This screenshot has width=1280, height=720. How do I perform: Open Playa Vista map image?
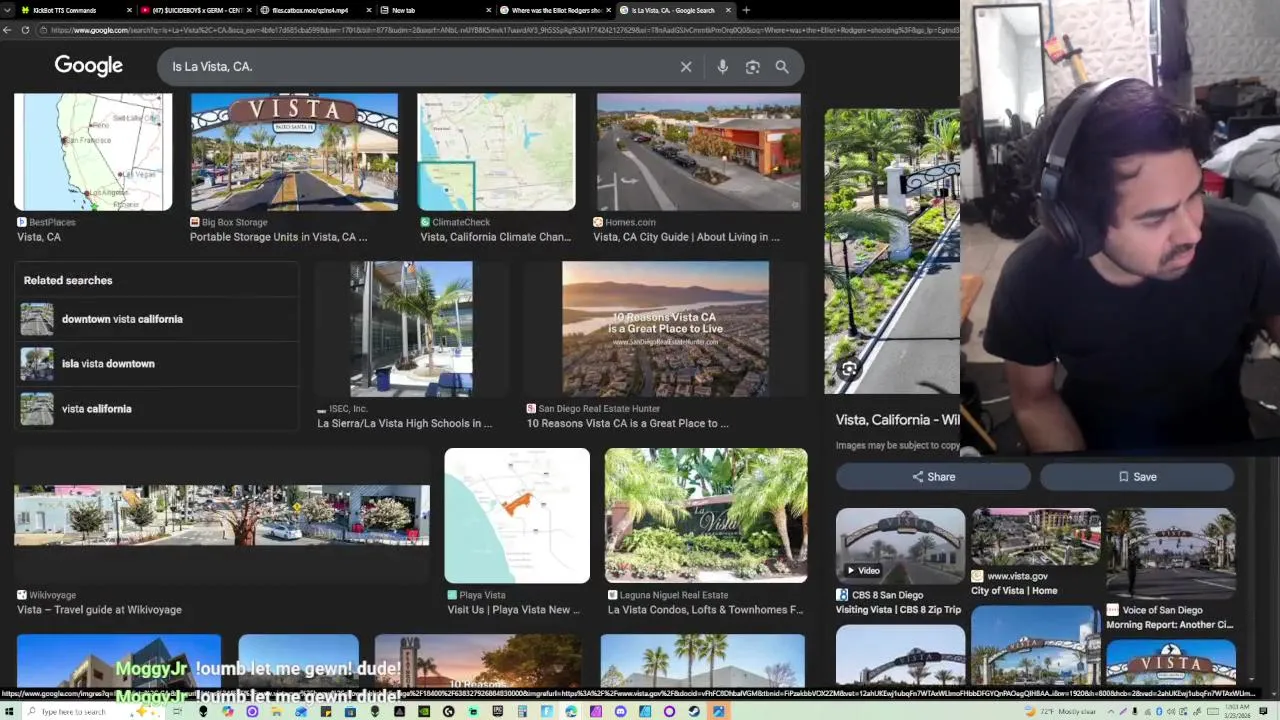coord(517,515)
